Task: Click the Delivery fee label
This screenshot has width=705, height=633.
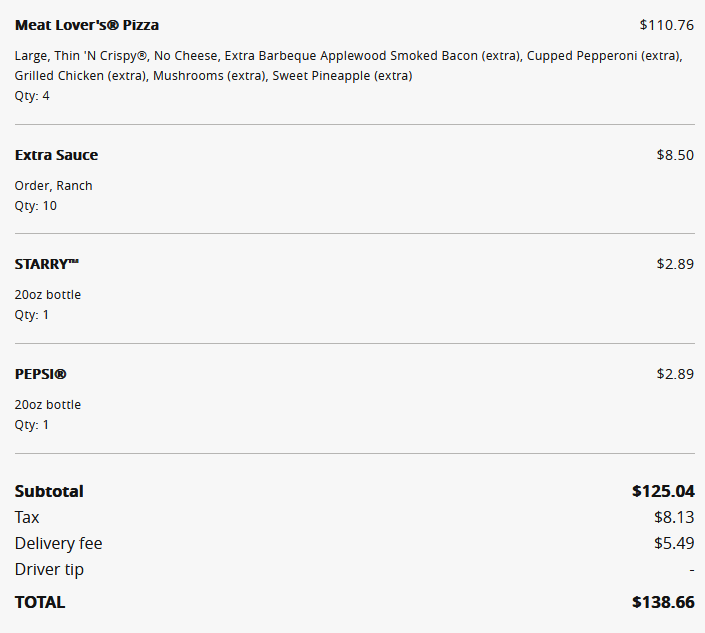Action: point(58,543)
